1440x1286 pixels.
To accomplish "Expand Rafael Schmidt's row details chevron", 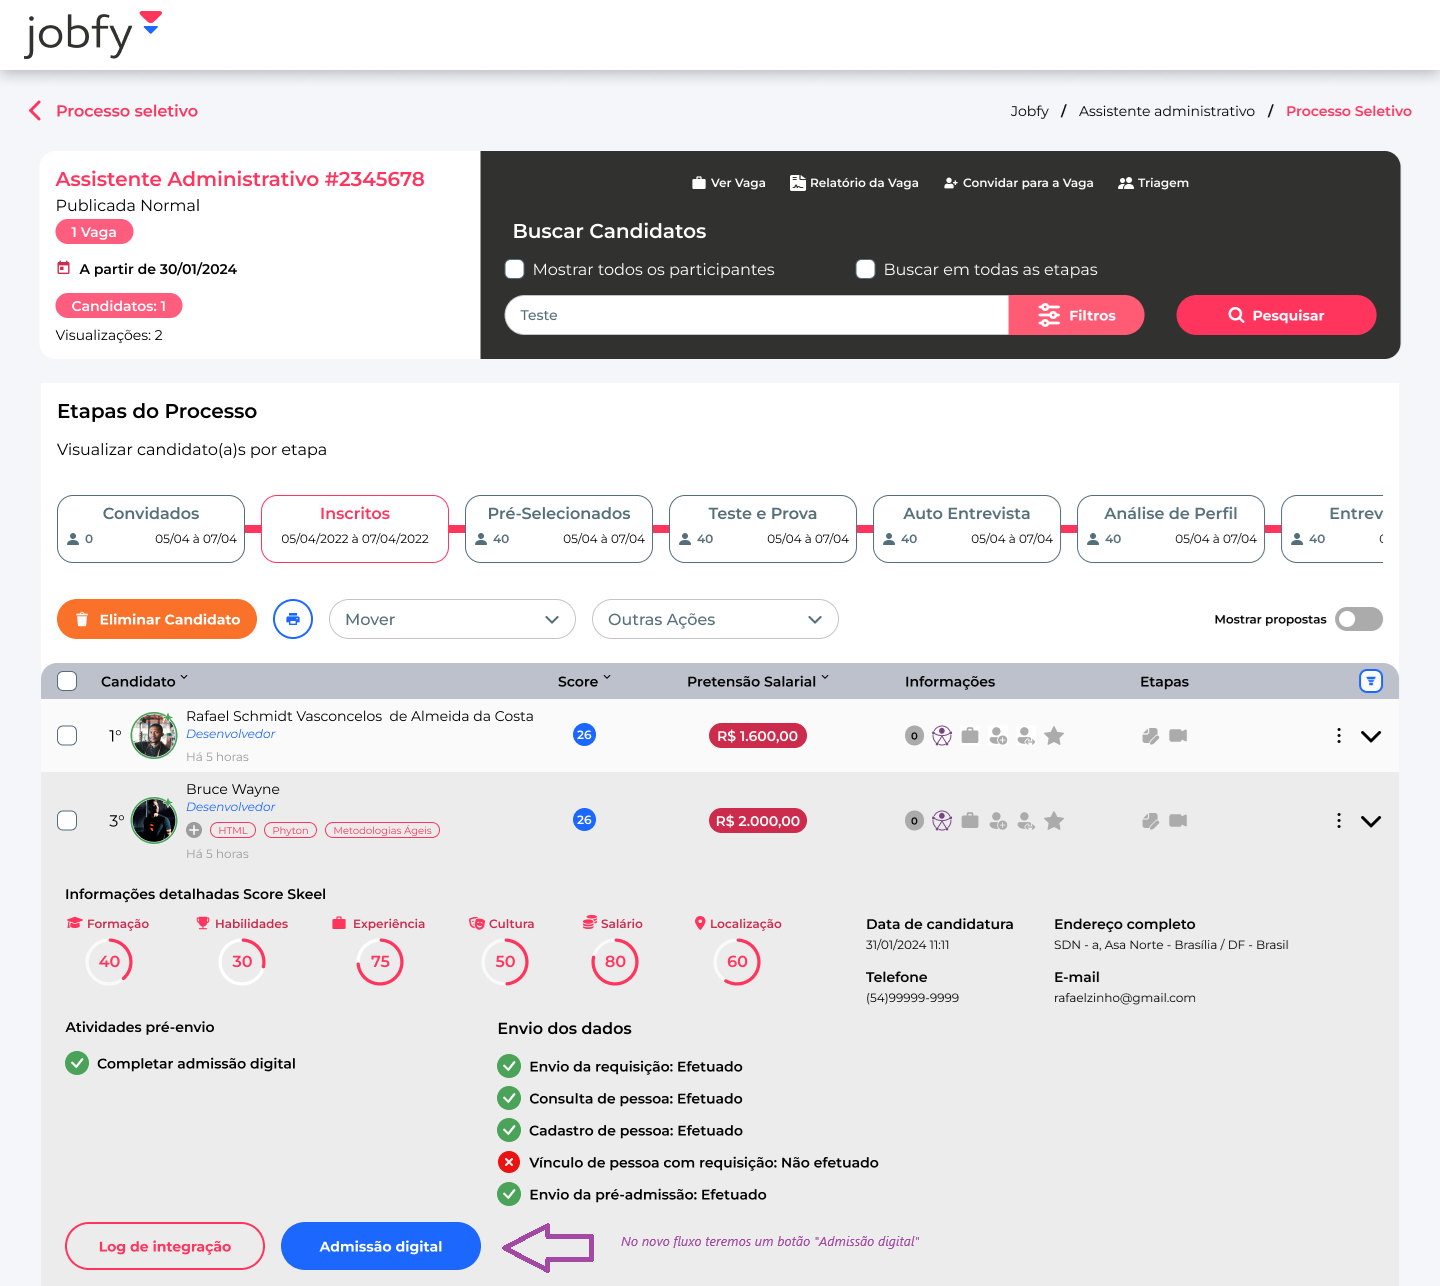I will (1371, 736).
